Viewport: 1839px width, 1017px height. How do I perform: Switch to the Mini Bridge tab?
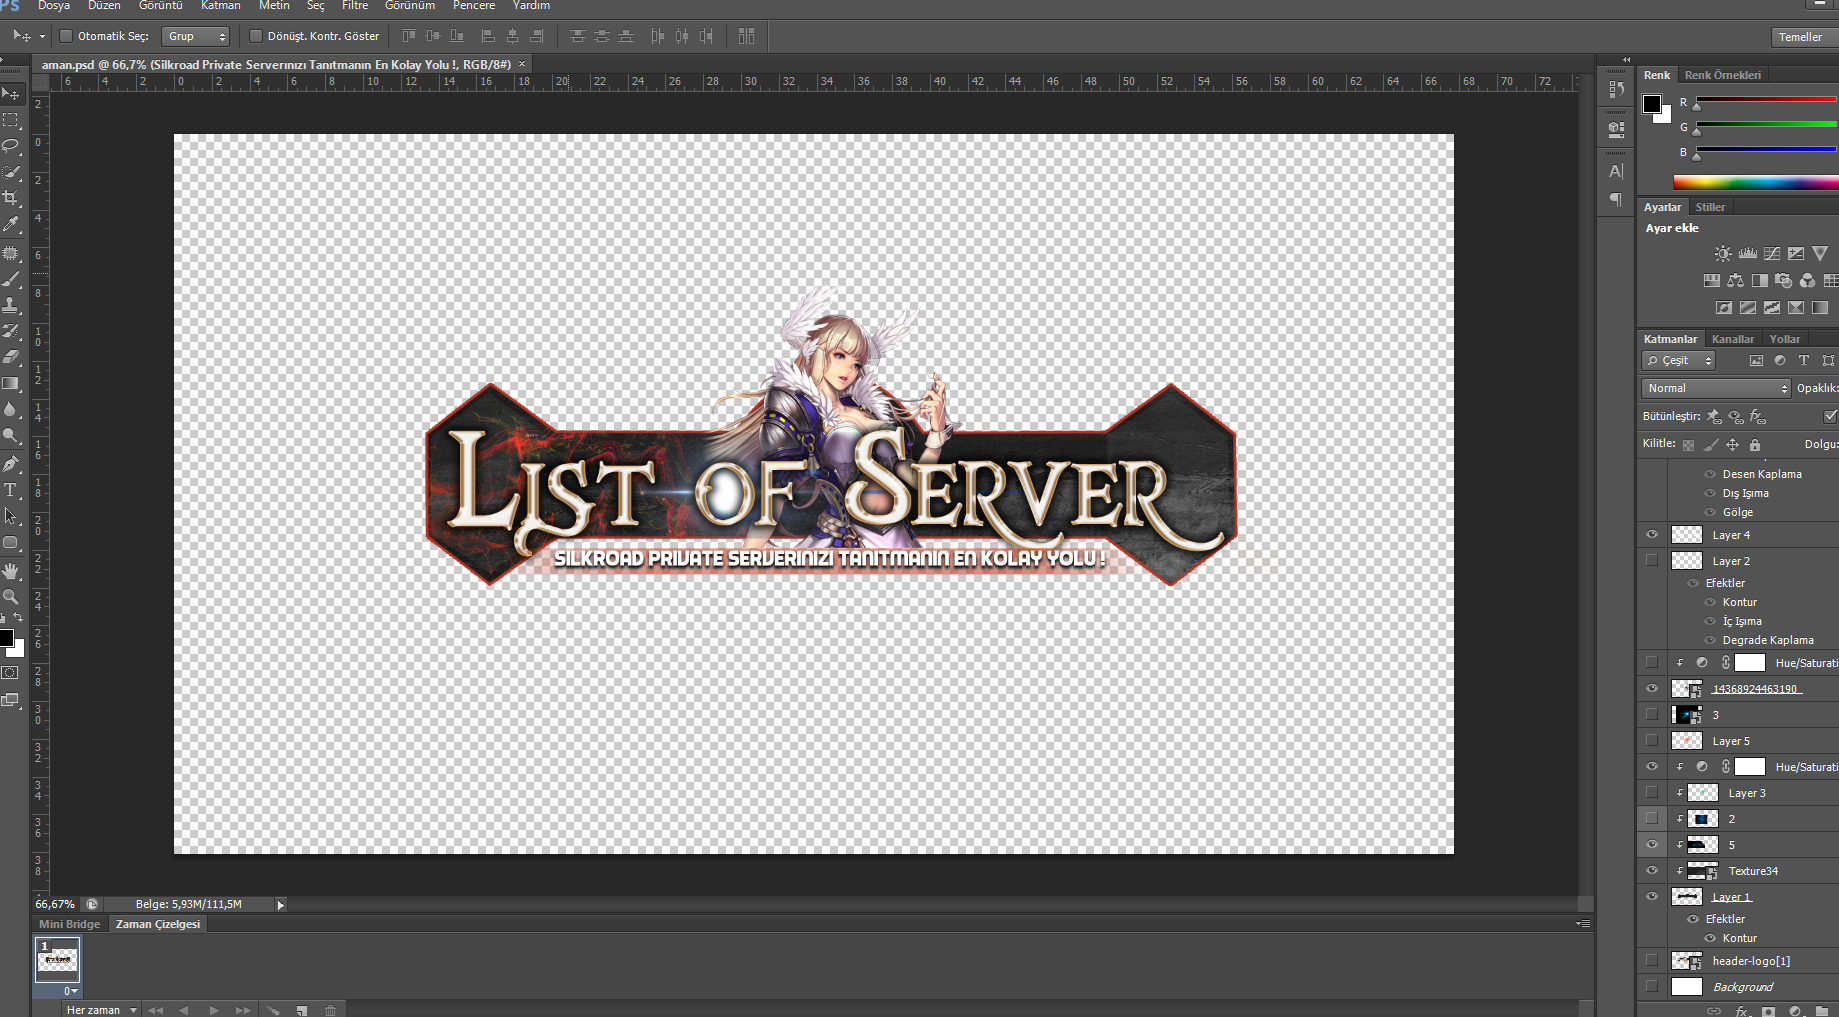[70, 924]
